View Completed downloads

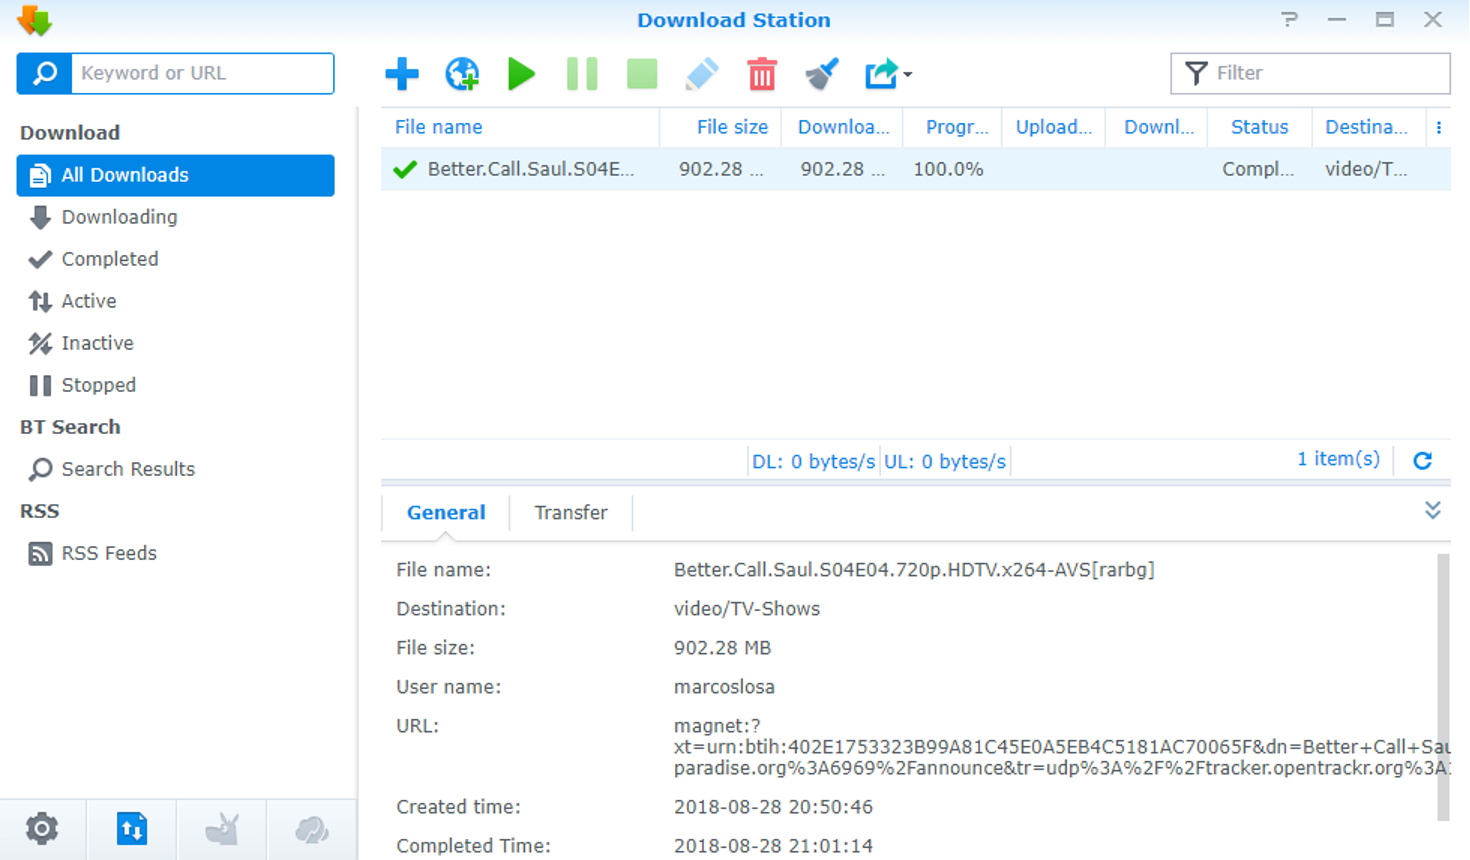[x=176, y=259]
